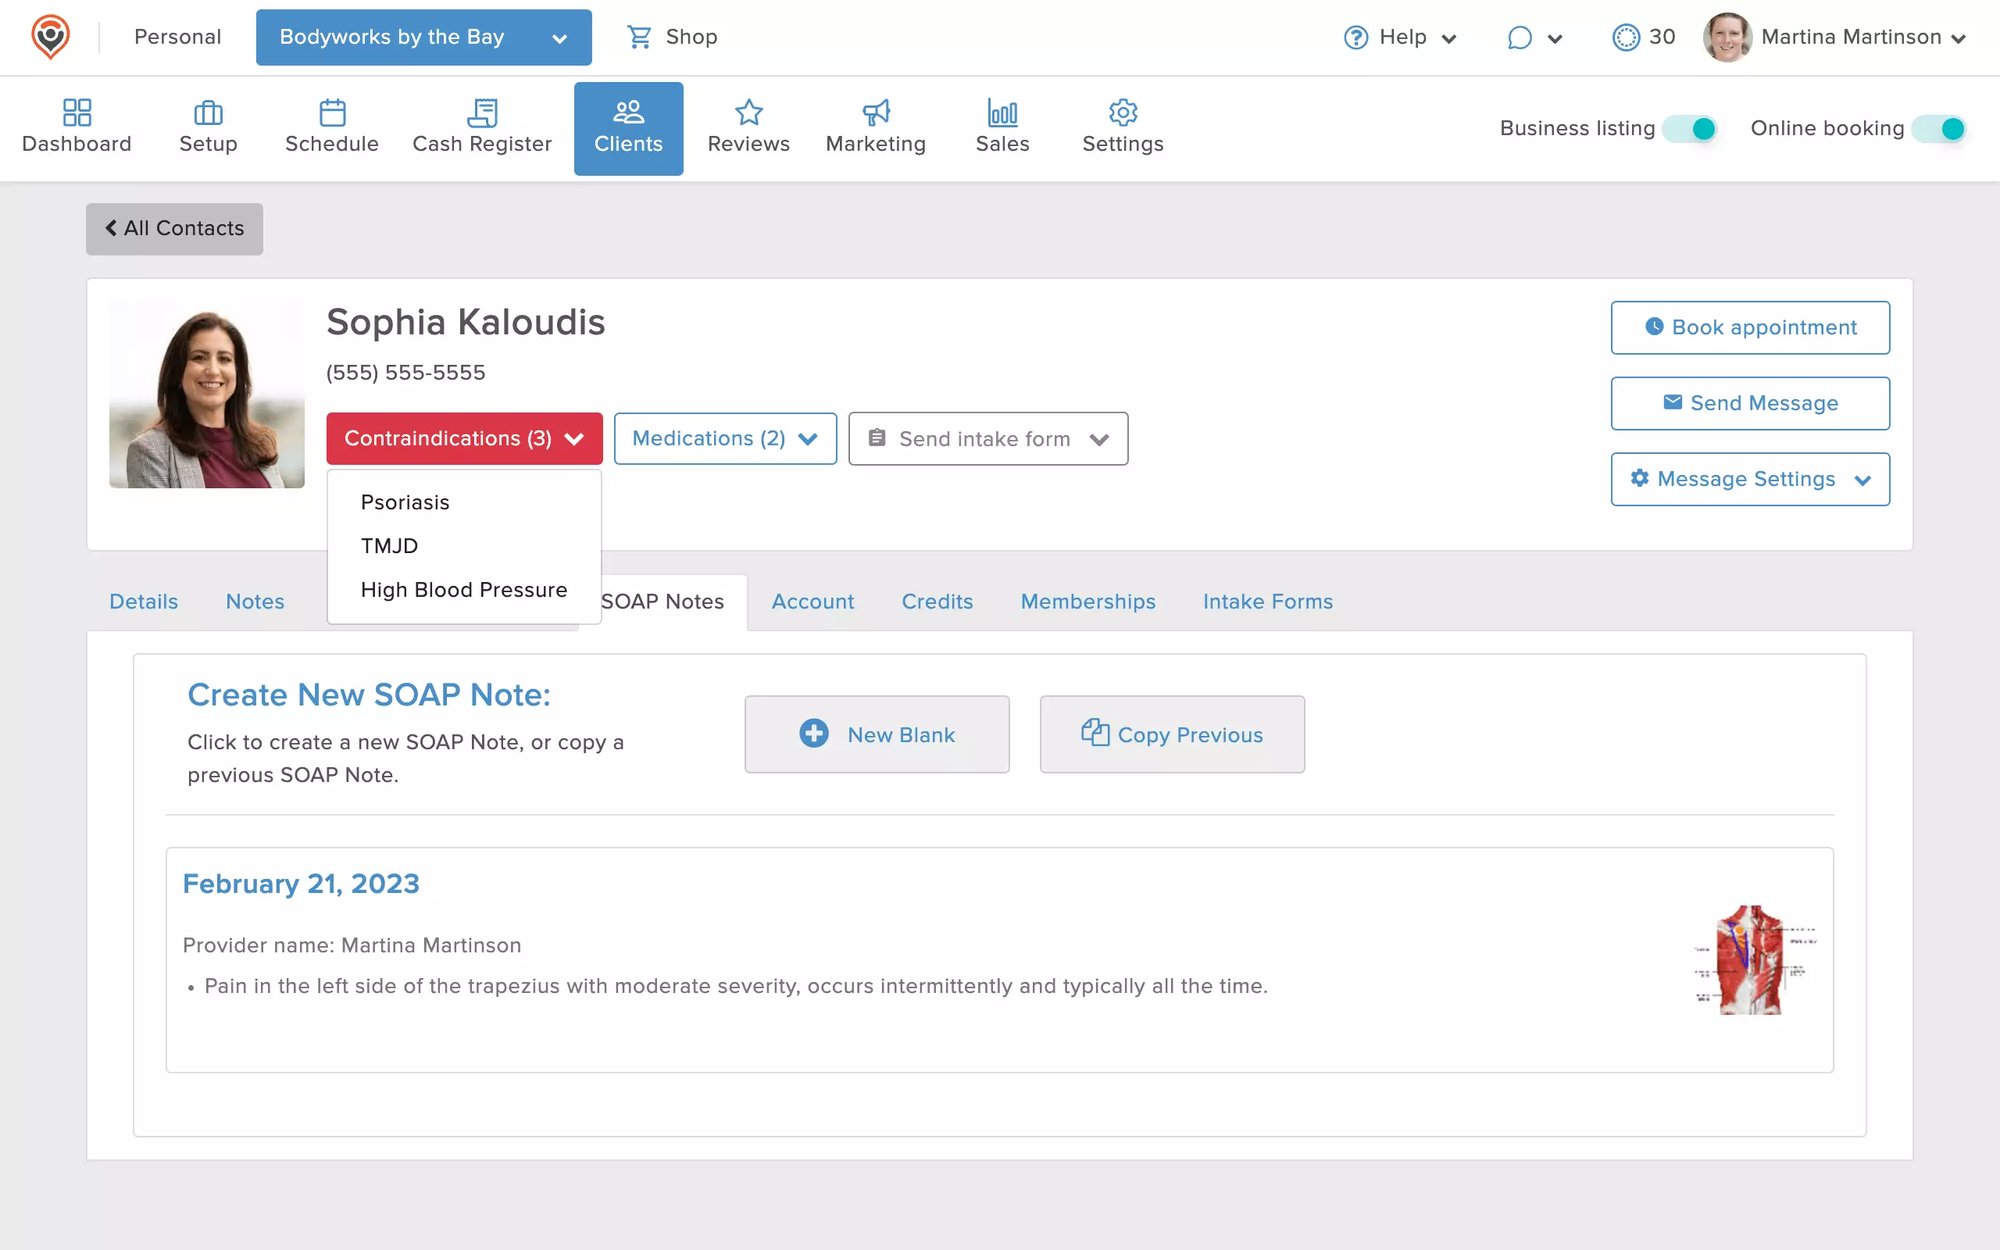Open the Cash Register receipt icon
Viewport: 2000px width, 1250px height.
click(482, 111)
